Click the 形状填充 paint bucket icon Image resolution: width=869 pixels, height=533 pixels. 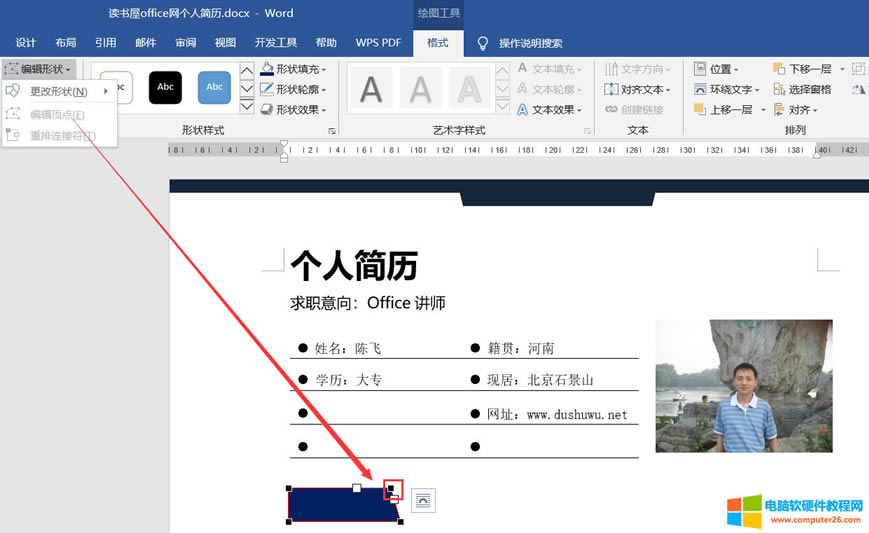(x=267, y=69)
